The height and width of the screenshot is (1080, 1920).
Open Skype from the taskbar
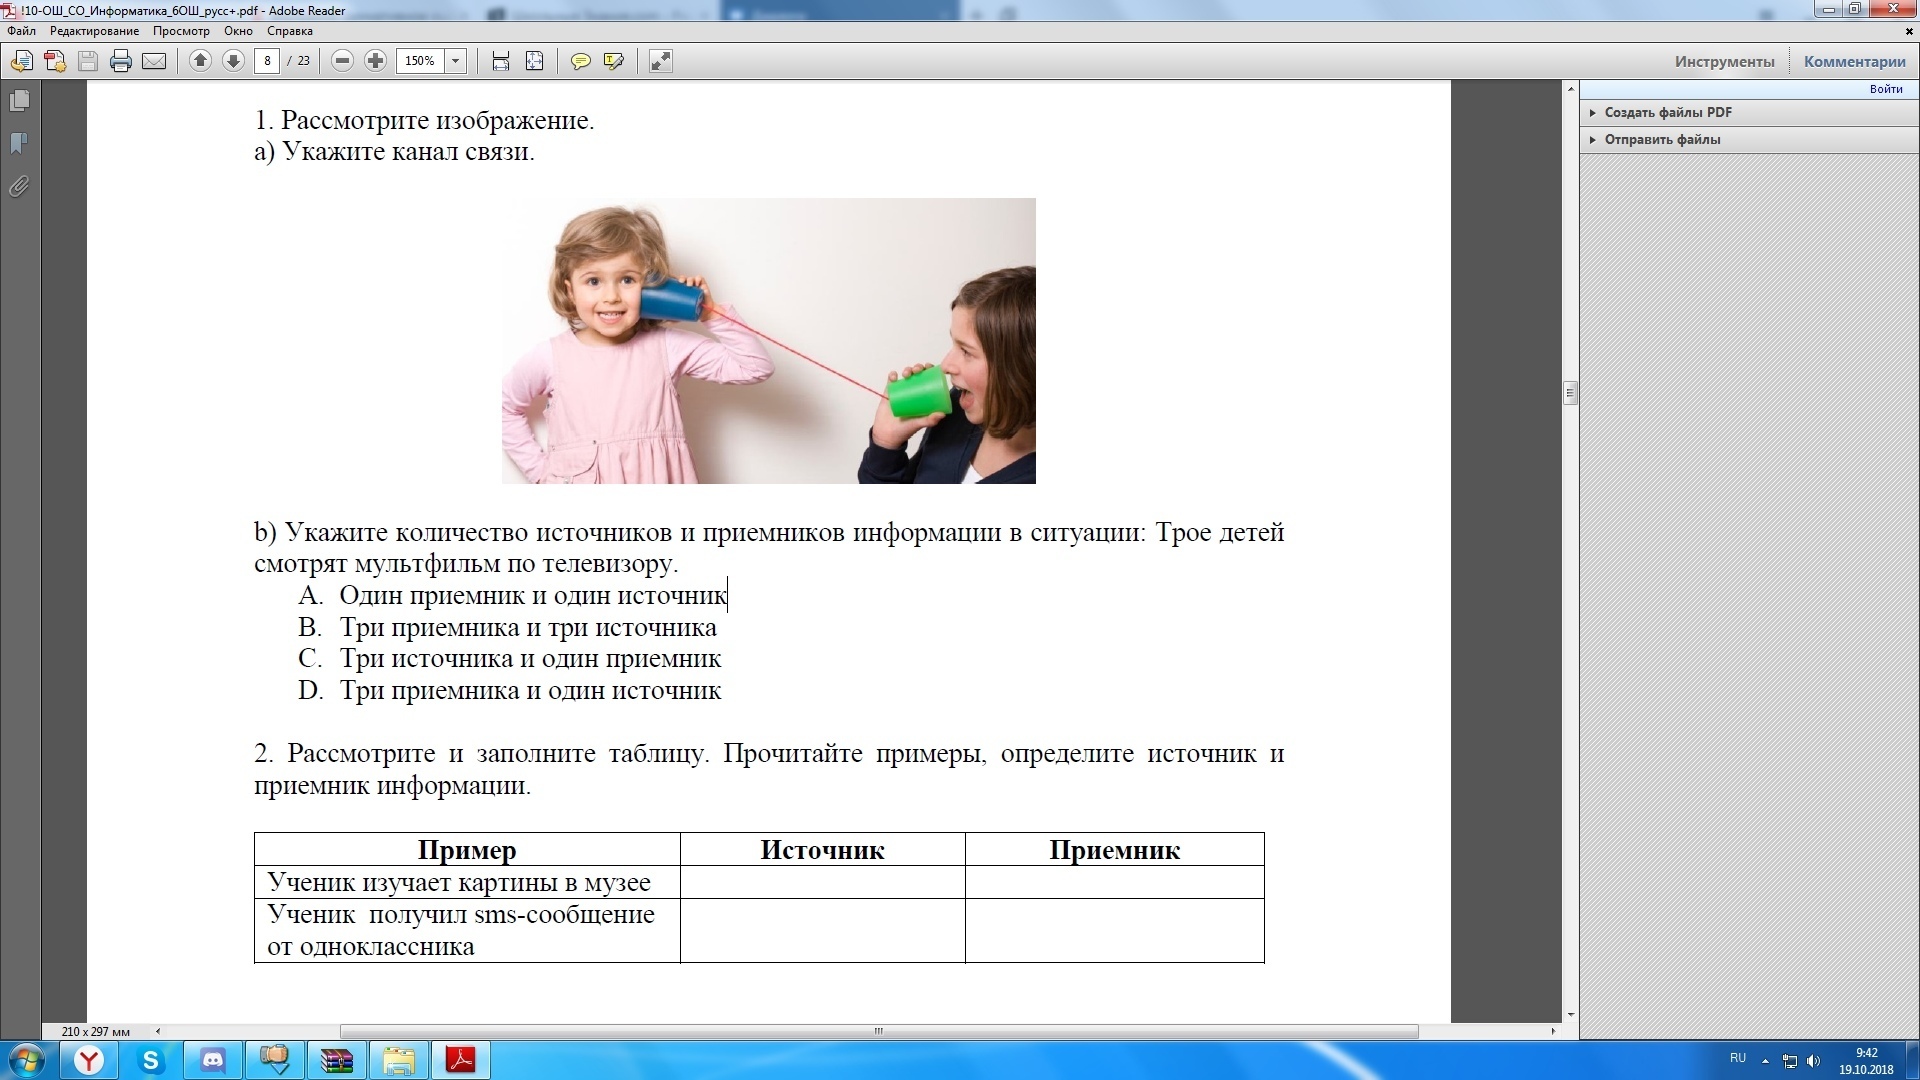coord(151,1060)
